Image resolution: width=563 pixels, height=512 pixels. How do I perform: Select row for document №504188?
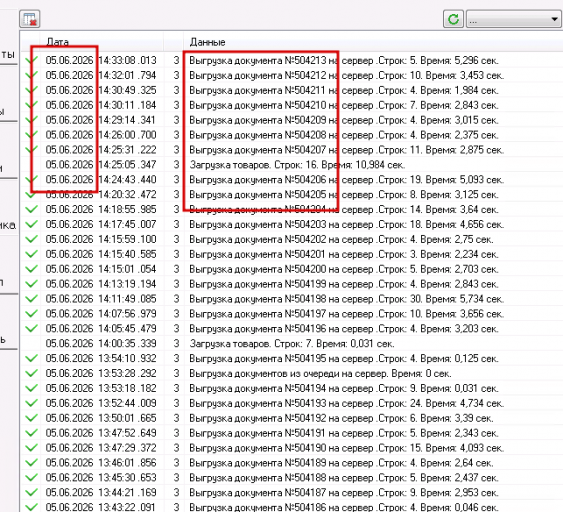pos(292,478)
